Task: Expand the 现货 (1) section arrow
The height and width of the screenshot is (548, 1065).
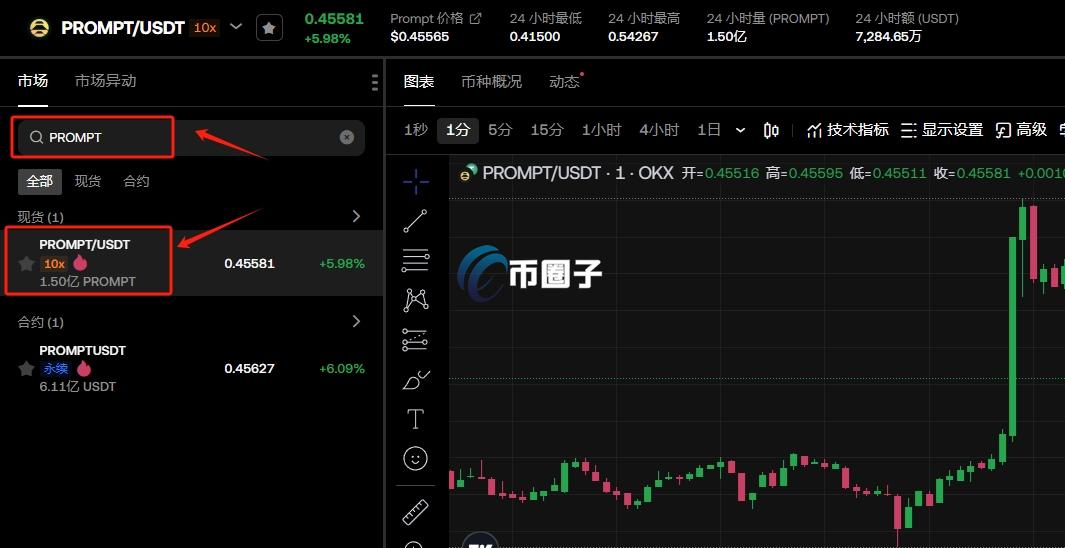Action: tap(357, 216)
